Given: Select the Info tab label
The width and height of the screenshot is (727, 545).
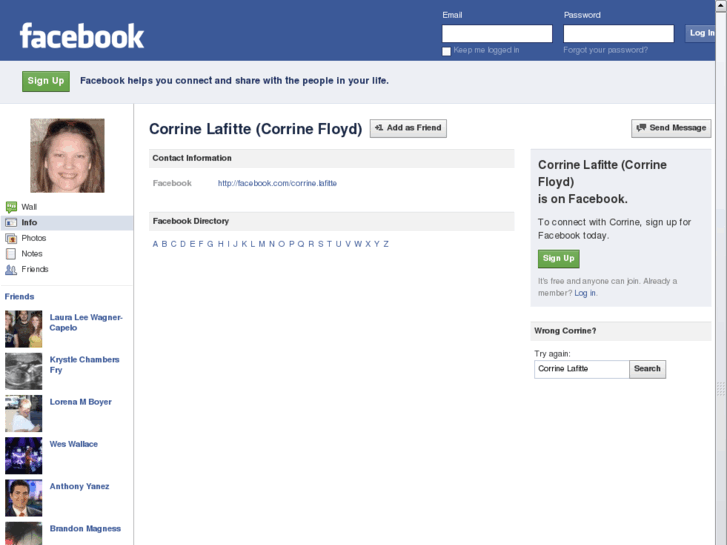Looking at the screenshot, I should (29, 223).
